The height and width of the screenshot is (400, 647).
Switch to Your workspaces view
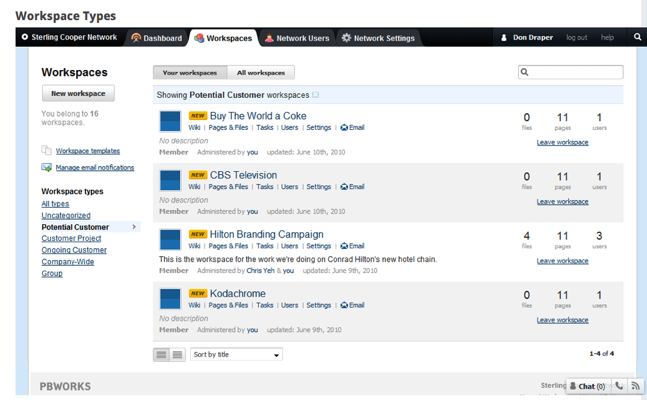pos(190,73)
